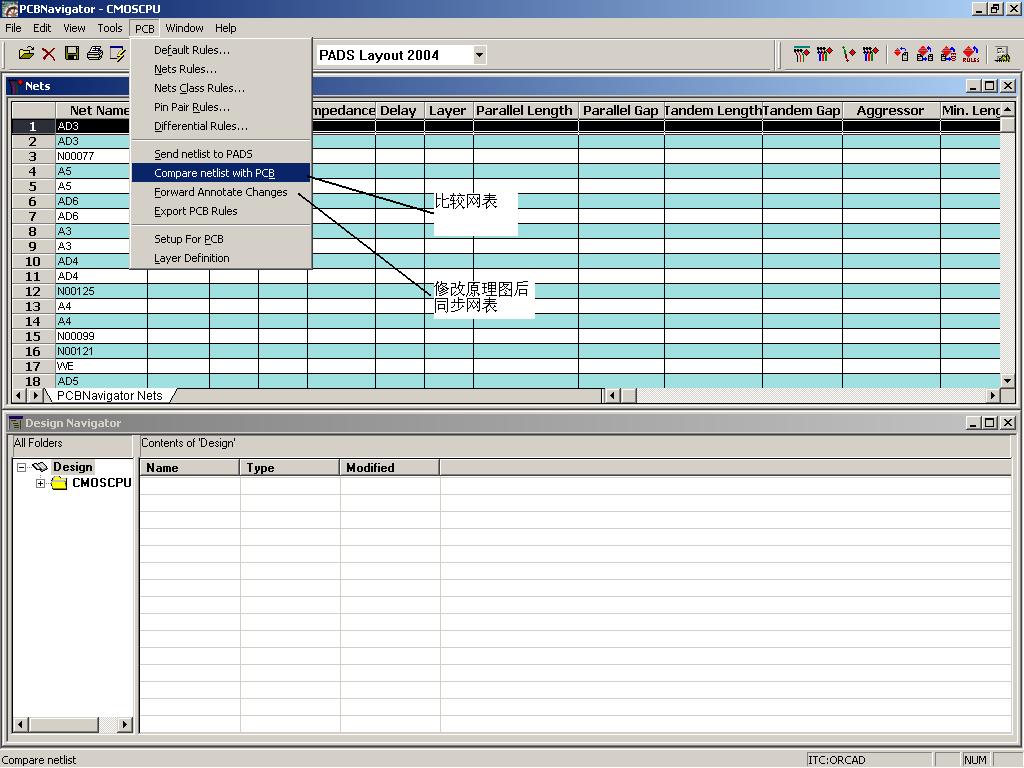Click right arrow of Nets horizontal scrollbar
Viewport: 1024px width, 768px height.
[993, 395]
